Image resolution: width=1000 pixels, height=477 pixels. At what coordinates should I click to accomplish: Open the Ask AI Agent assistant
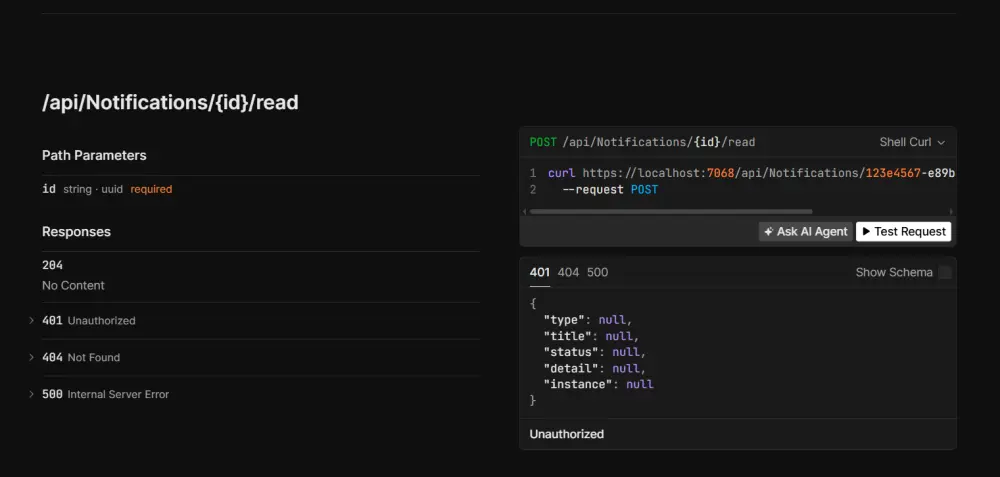(805, 231)
